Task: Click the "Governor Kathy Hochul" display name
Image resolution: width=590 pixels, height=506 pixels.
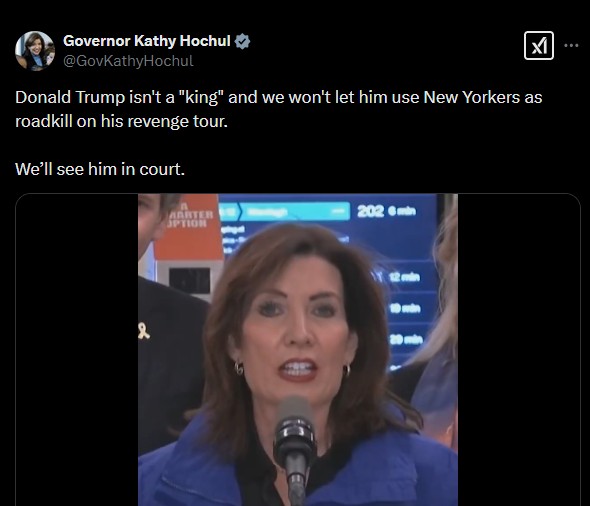Action: point(147,41)
